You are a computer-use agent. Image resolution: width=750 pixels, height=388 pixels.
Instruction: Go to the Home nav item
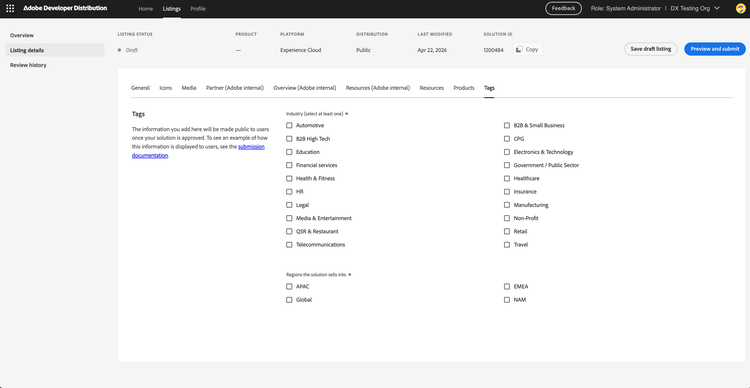click(x=145, y=9)
